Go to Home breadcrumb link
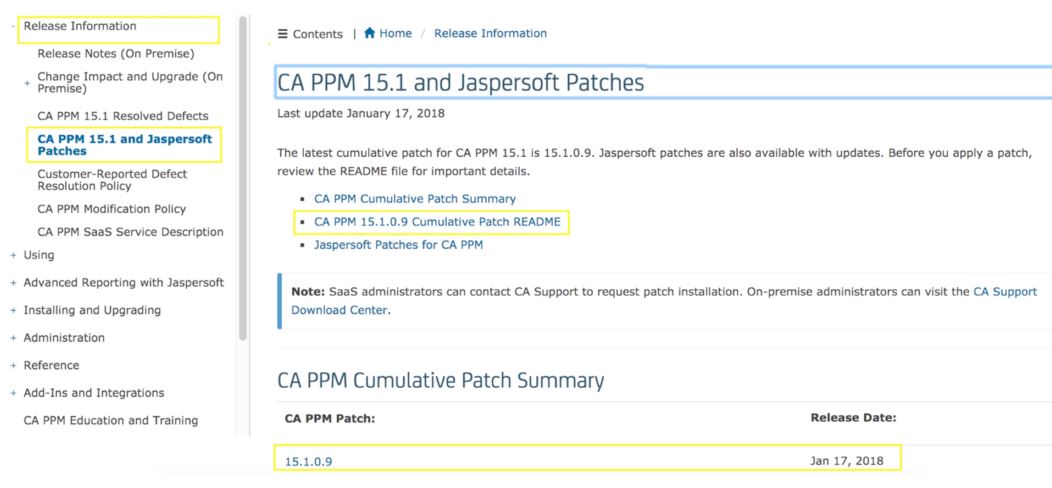1052x488 pixels. click(x=396, y=33)
